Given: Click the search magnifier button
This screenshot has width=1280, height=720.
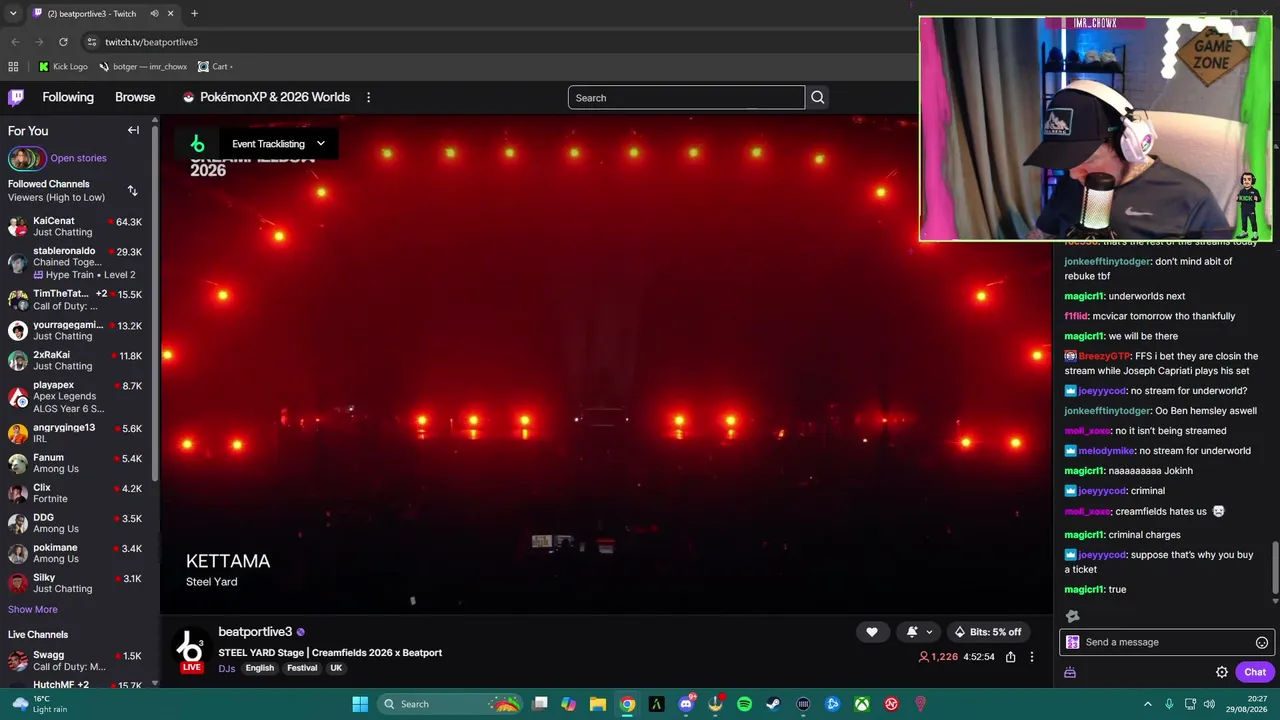Looking at the screenshot, I should click(x=818, y=98).
